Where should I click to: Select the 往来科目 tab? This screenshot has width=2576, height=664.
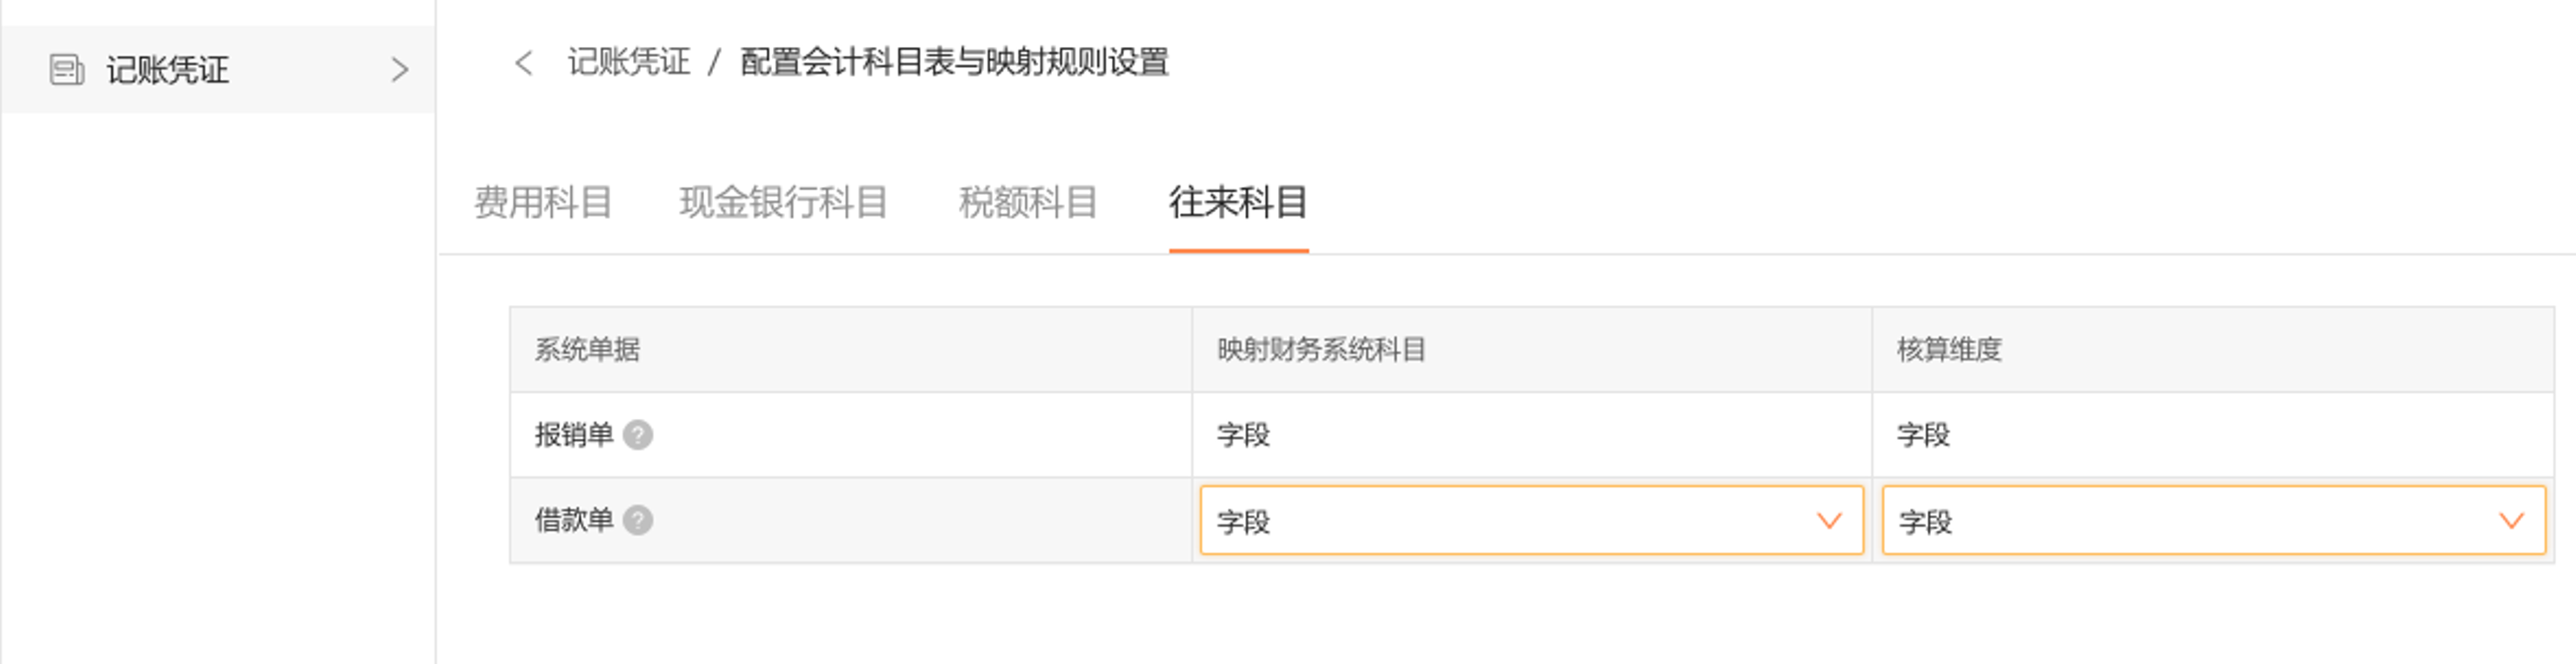click(1239, 205)
